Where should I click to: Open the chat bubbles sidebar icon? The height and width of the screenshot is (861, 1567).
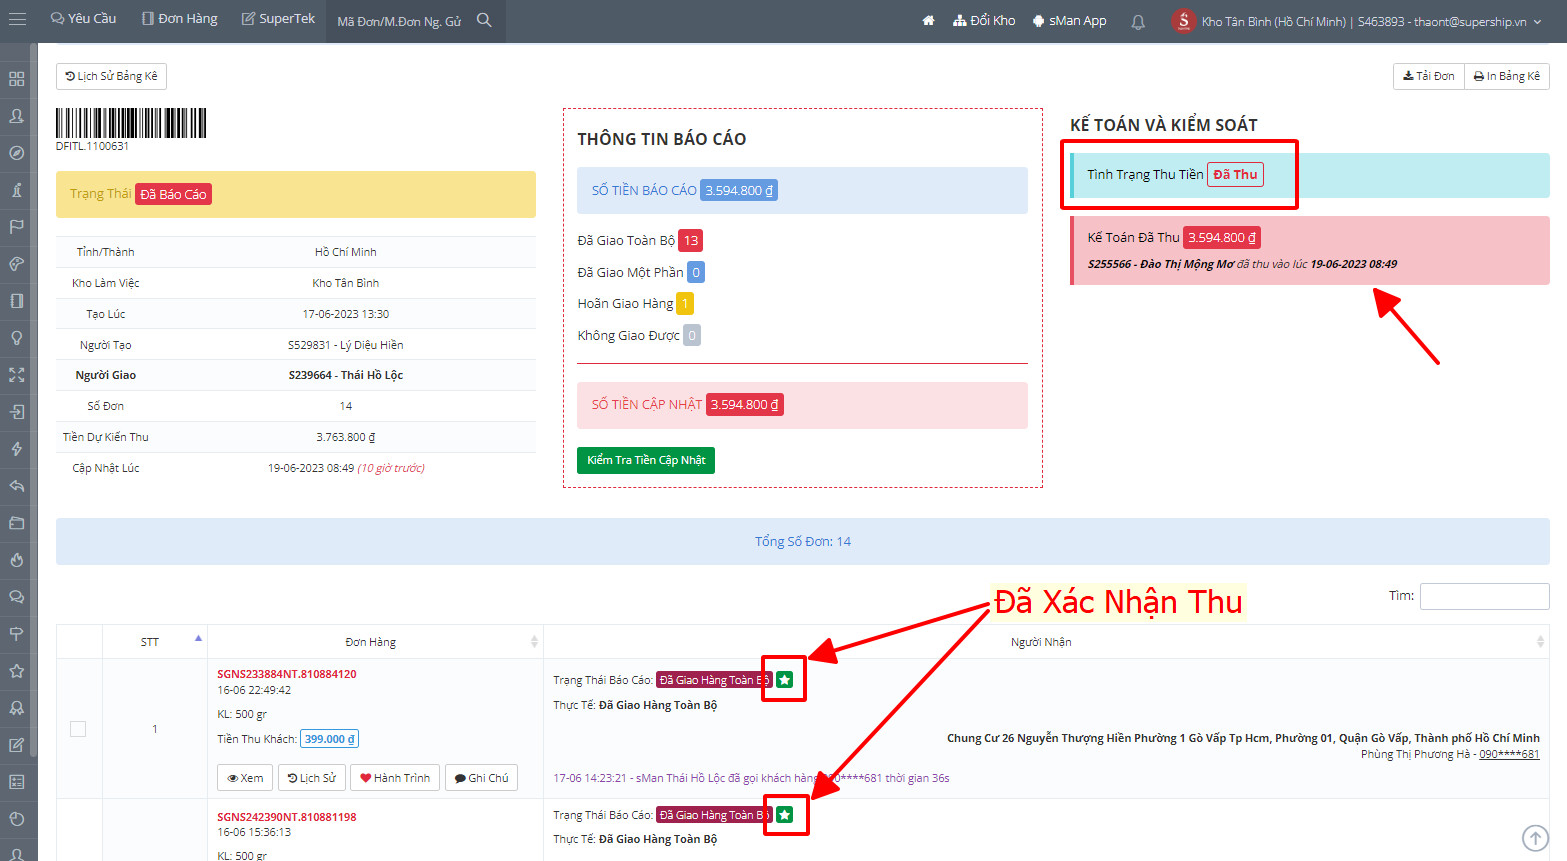[x=17, y=597]
